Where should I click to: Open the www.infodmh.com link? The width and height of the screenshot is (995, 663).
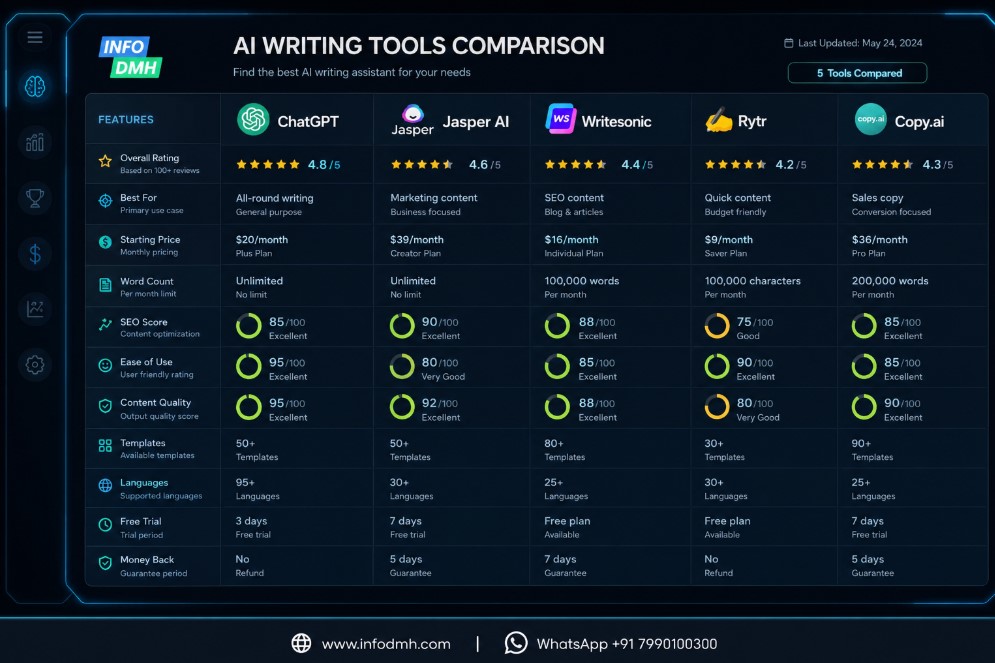click(386, 644)
